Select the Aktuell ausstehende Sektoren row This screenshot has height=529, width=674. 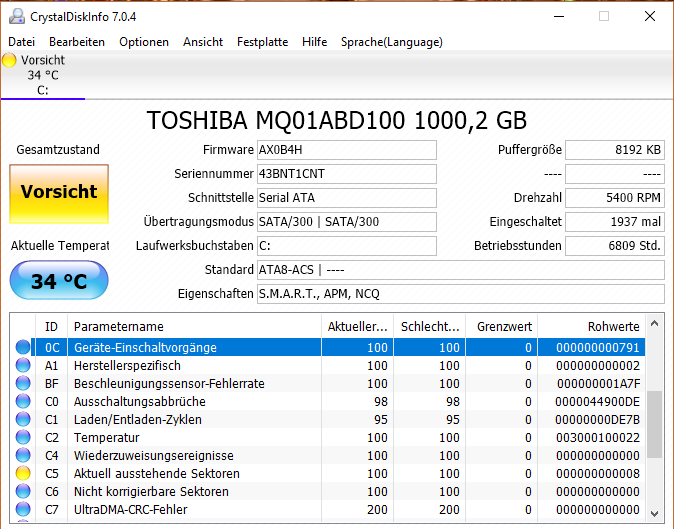click(330, 474)
